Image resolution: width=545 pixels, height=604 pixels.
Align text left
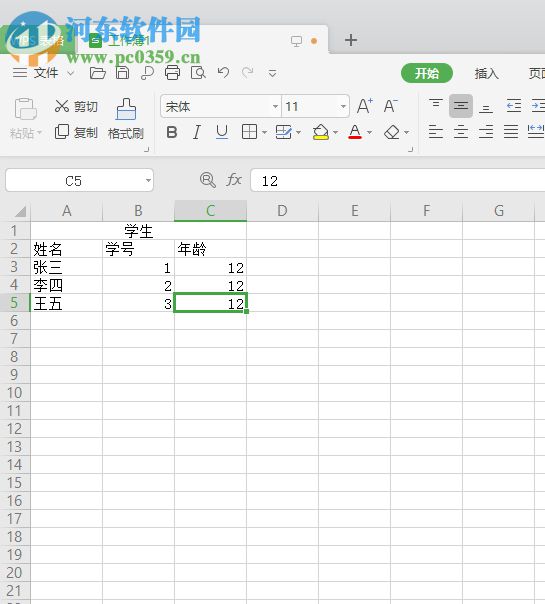436,132
